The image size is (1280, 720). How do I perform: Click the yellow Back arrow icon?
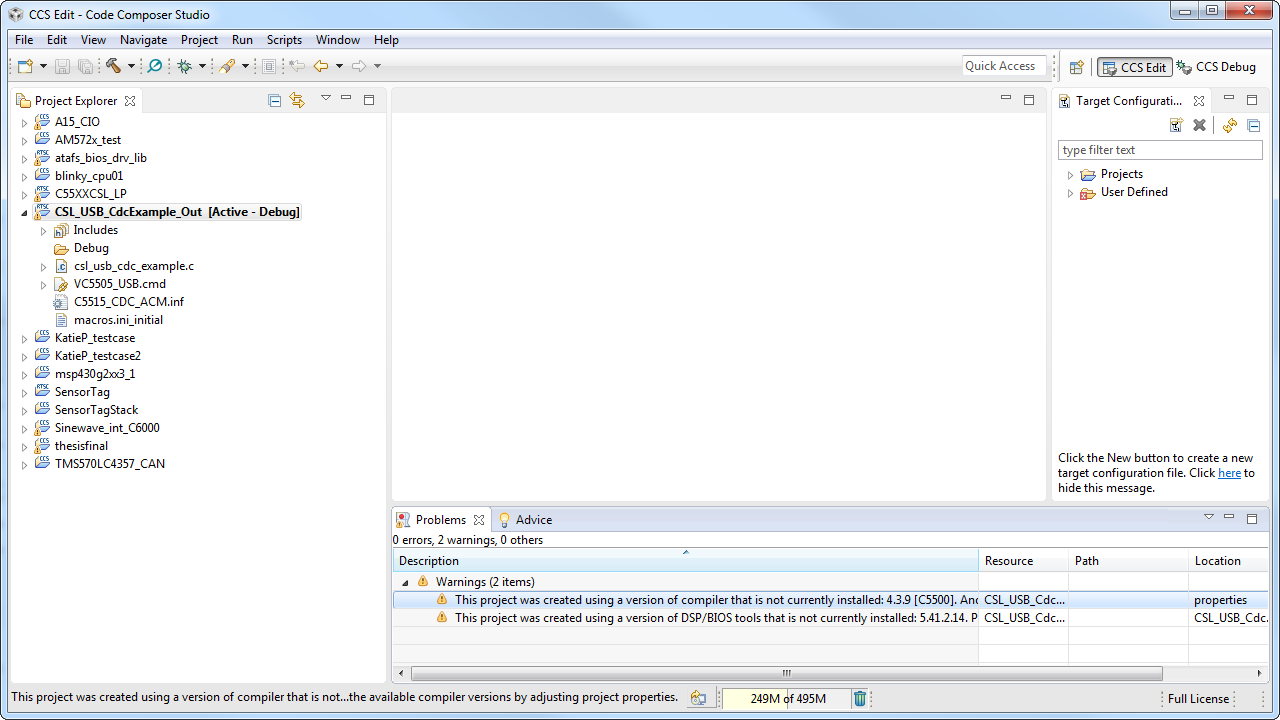(x=321, y=66)
